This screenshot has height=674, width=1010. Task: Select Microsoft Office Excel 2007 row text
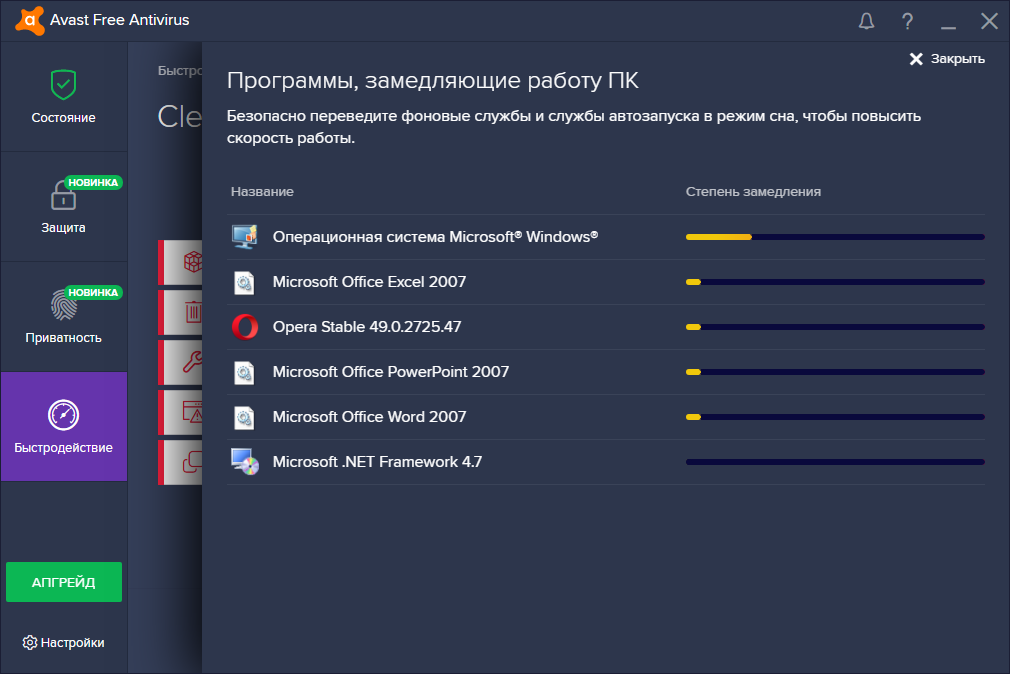click(369, 282)
